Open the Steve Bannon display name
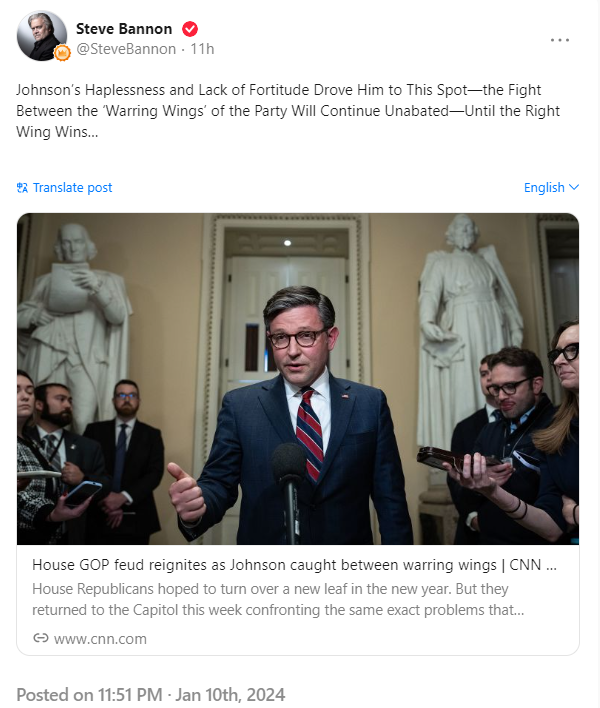 pyautogui.click(x=124, y=29)
